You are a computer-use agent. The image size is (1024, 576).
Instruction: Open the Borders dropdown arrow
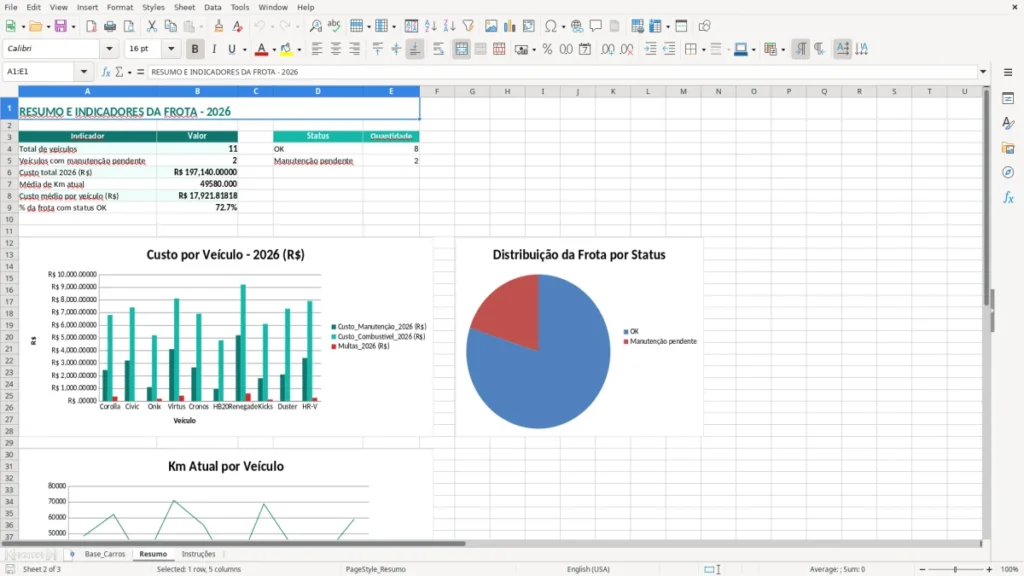[x=703, y=50]
